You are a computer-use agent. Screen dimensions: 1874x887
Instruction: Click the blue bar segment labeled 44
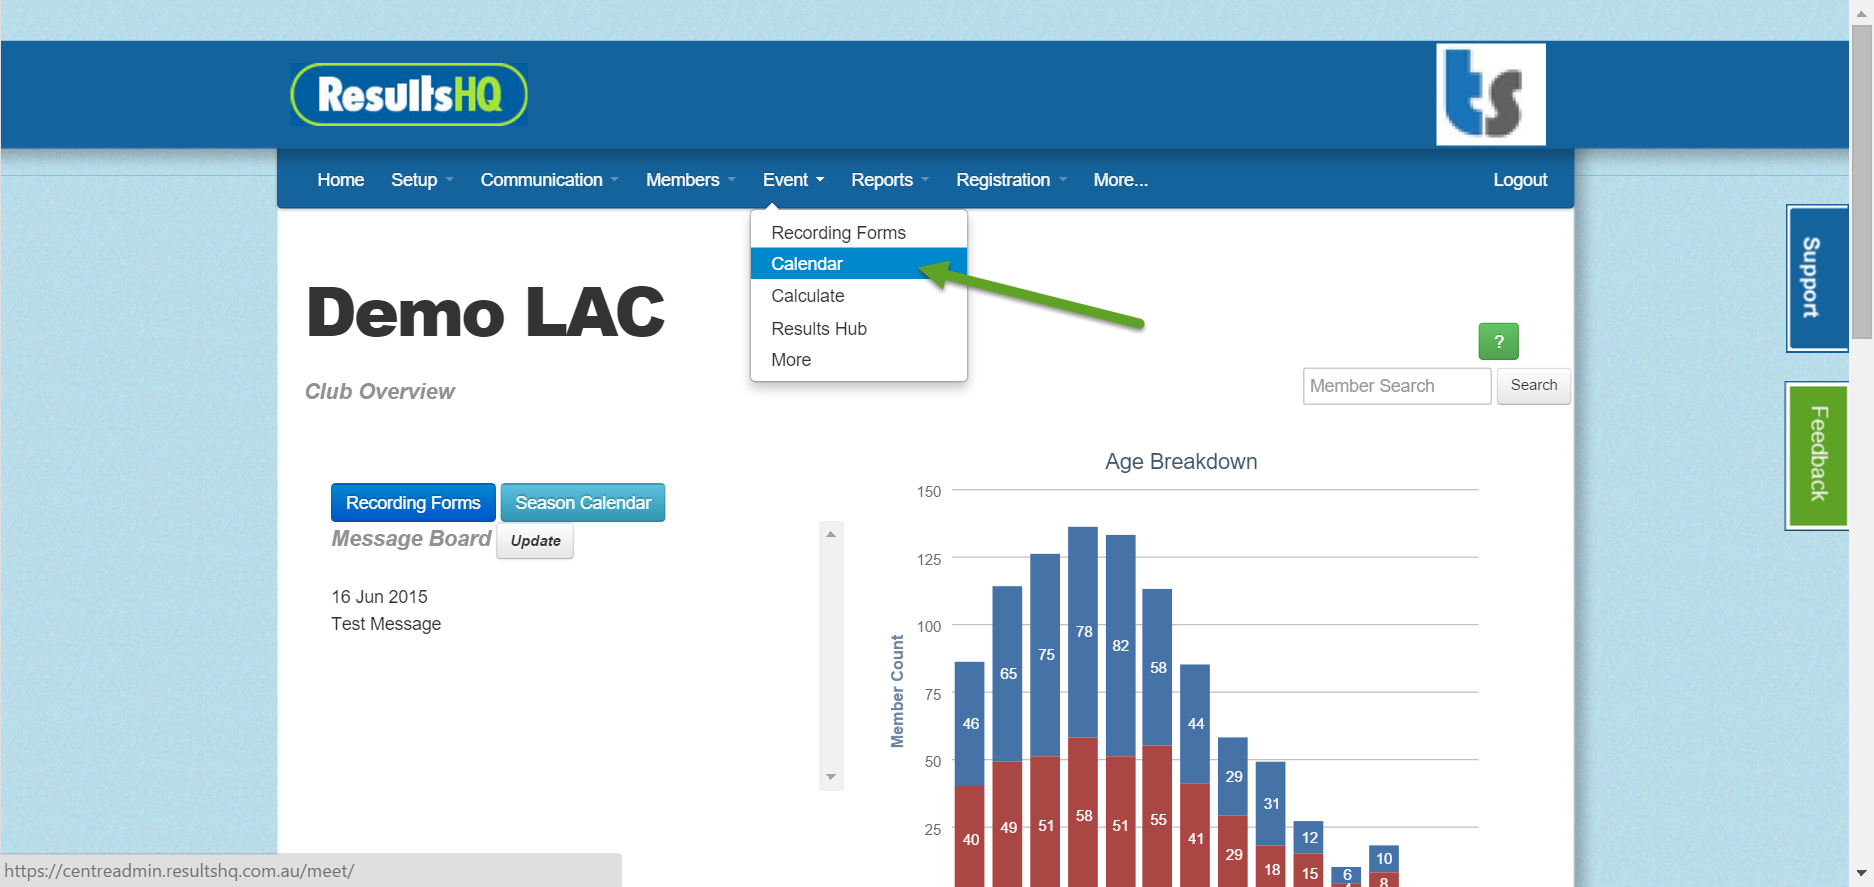pos(1195,724)
